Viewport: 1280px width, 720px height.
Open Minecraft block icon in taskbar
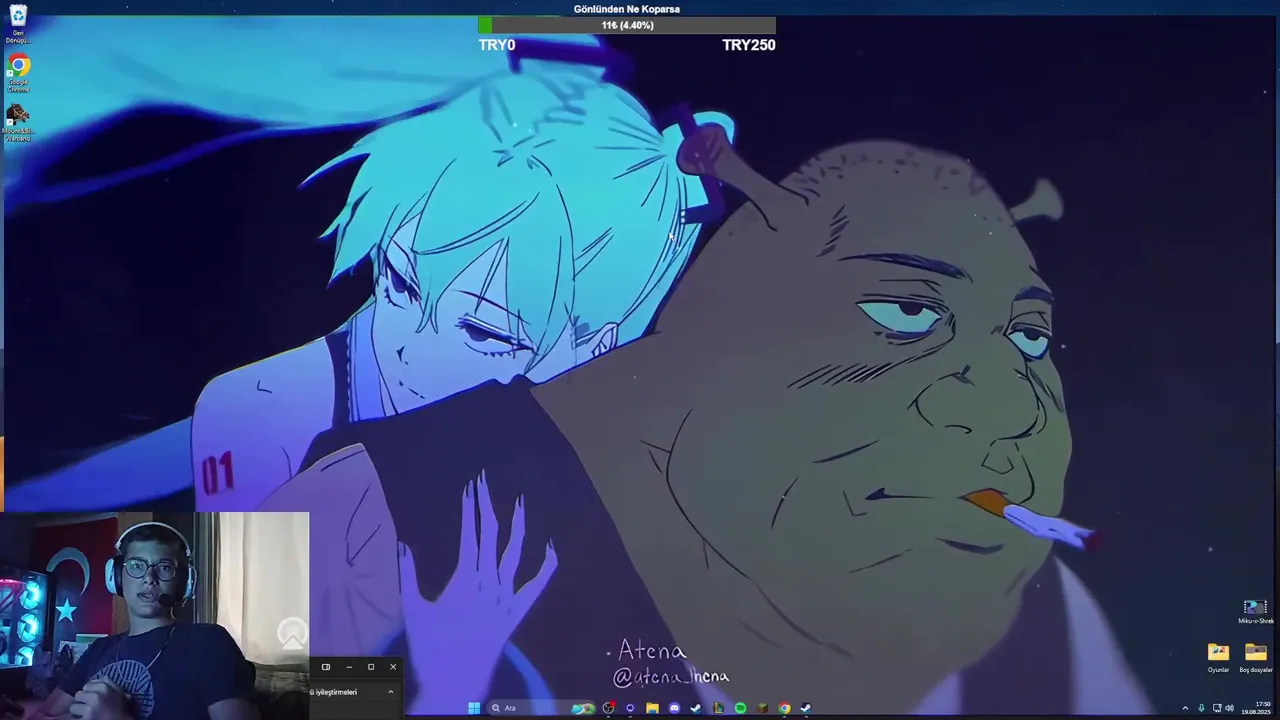pyautogui.click(x=762, y=708)
